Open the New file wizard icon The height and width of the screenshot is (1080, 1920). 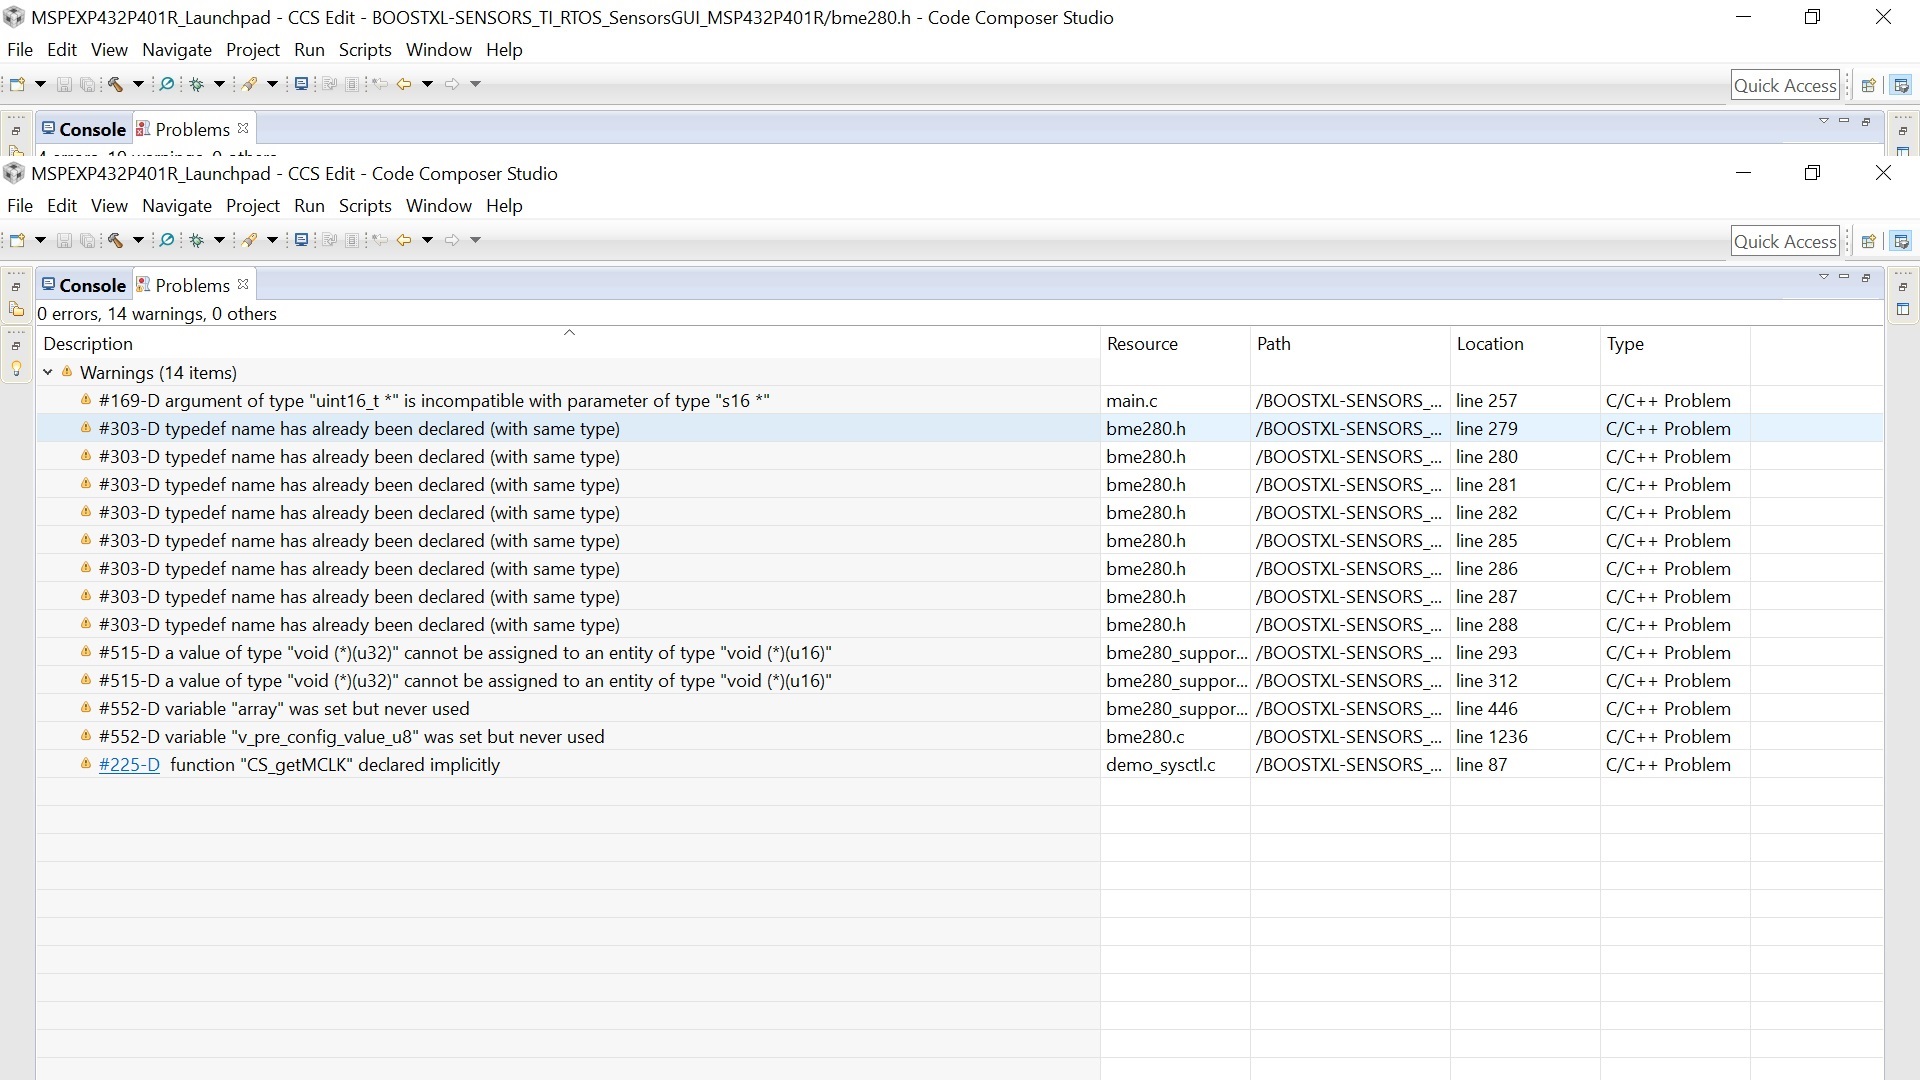click(x=17, y=240)
